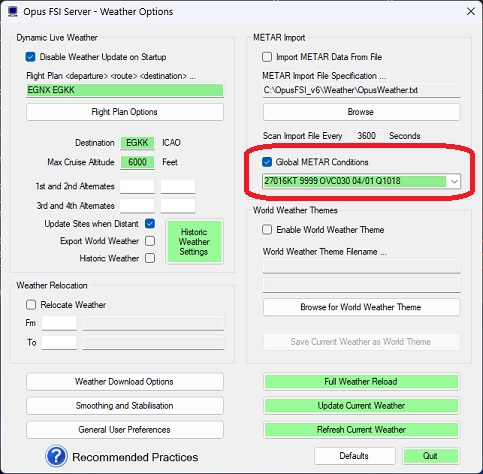This screenshot has height=474, width=483.
Task: Click the Max Cruise Altitude field 6000
Action: pos(137,162)
